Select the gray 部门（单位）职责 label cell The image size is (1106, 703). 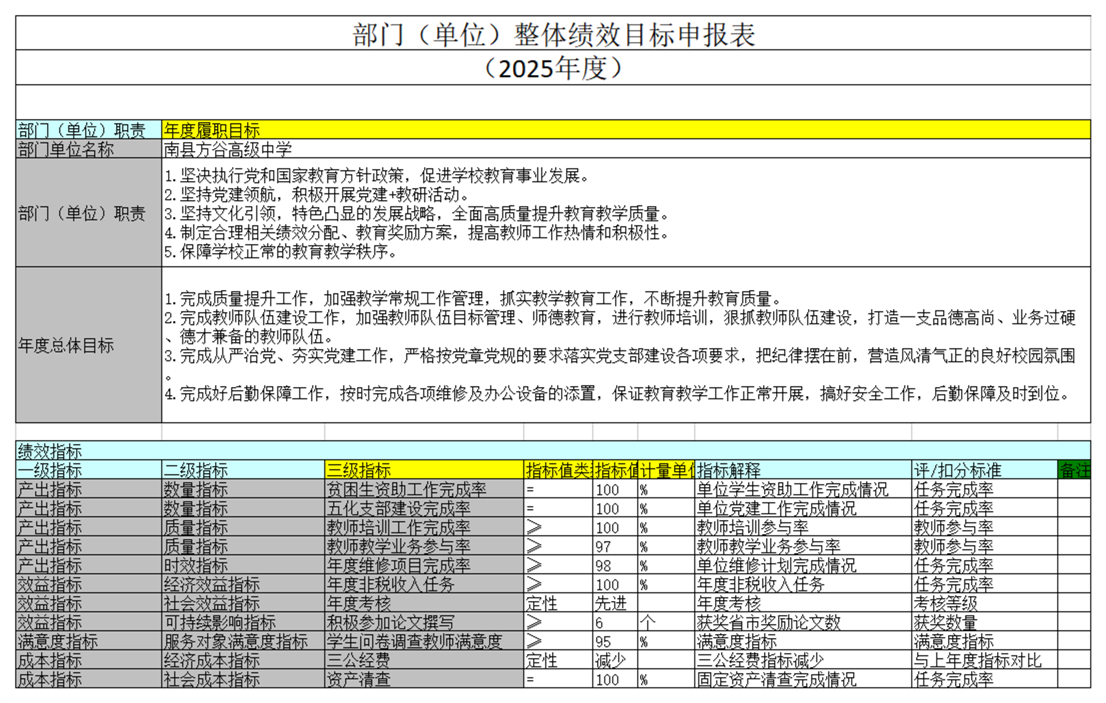[89, 213]
